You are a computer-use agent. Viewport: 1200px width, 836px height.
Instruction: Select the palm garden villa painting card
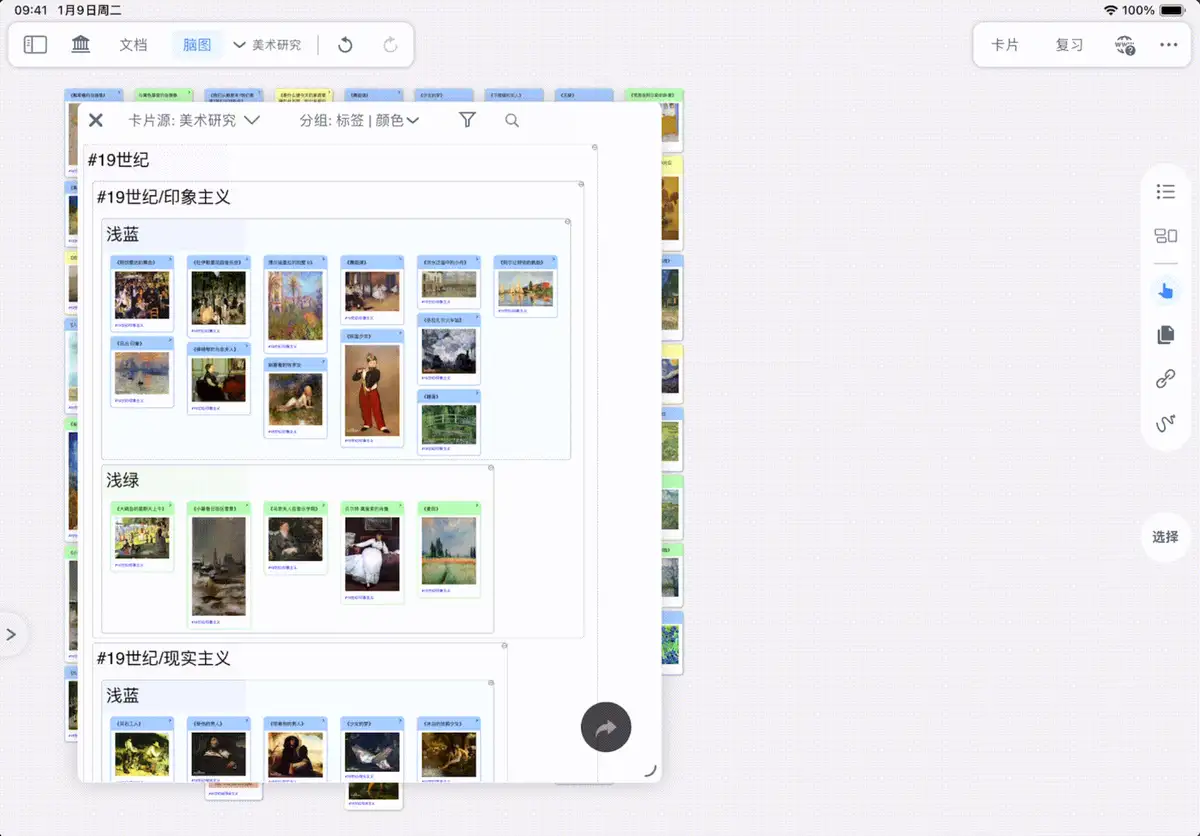(x=295, y=304)
